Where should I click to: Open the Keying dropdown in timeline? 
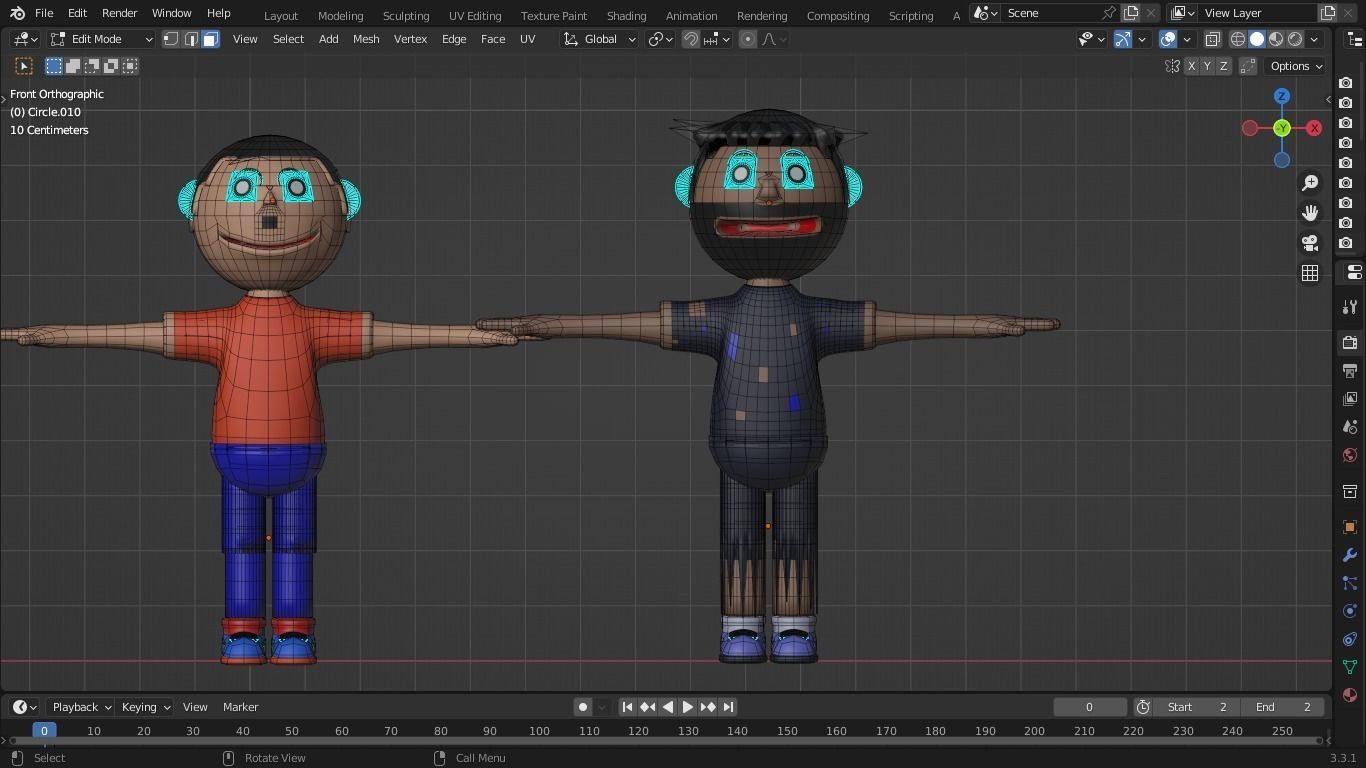[145, 707]
